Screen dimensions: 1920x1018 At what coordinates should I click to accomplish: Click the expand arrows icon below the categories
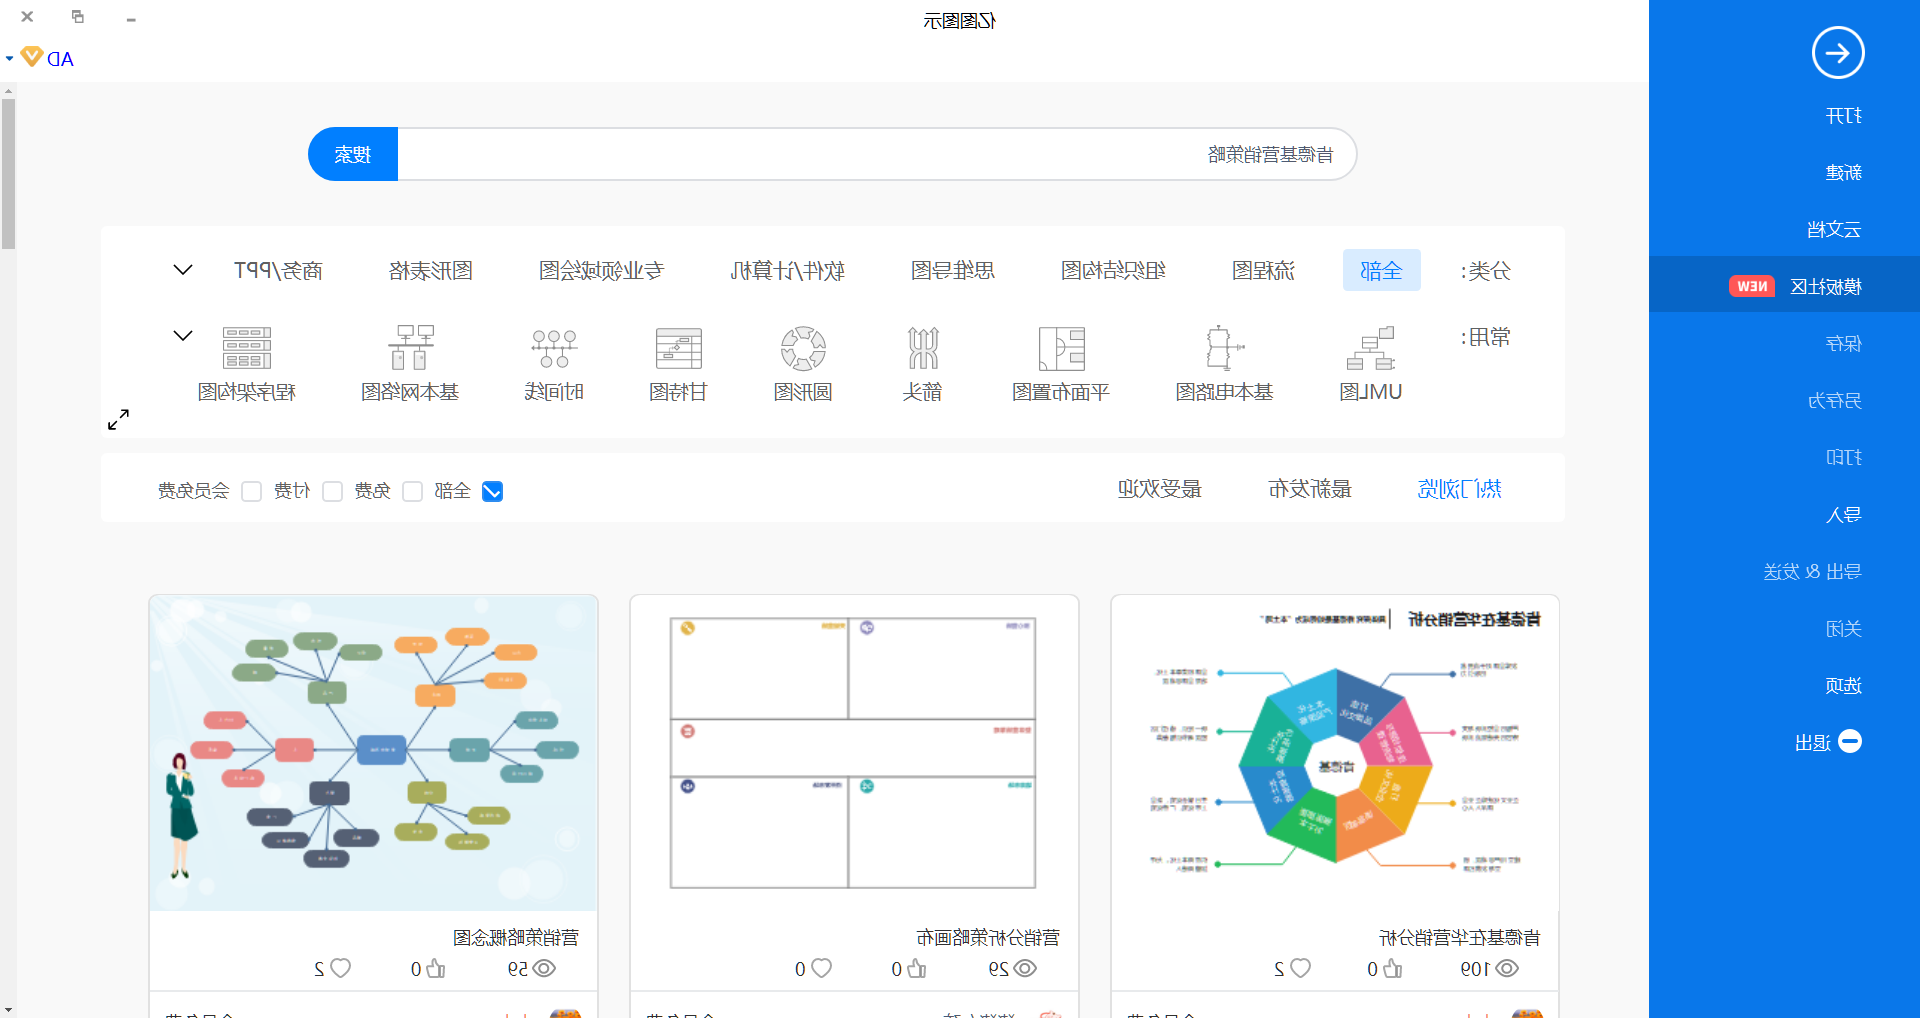tap(118, 419)
